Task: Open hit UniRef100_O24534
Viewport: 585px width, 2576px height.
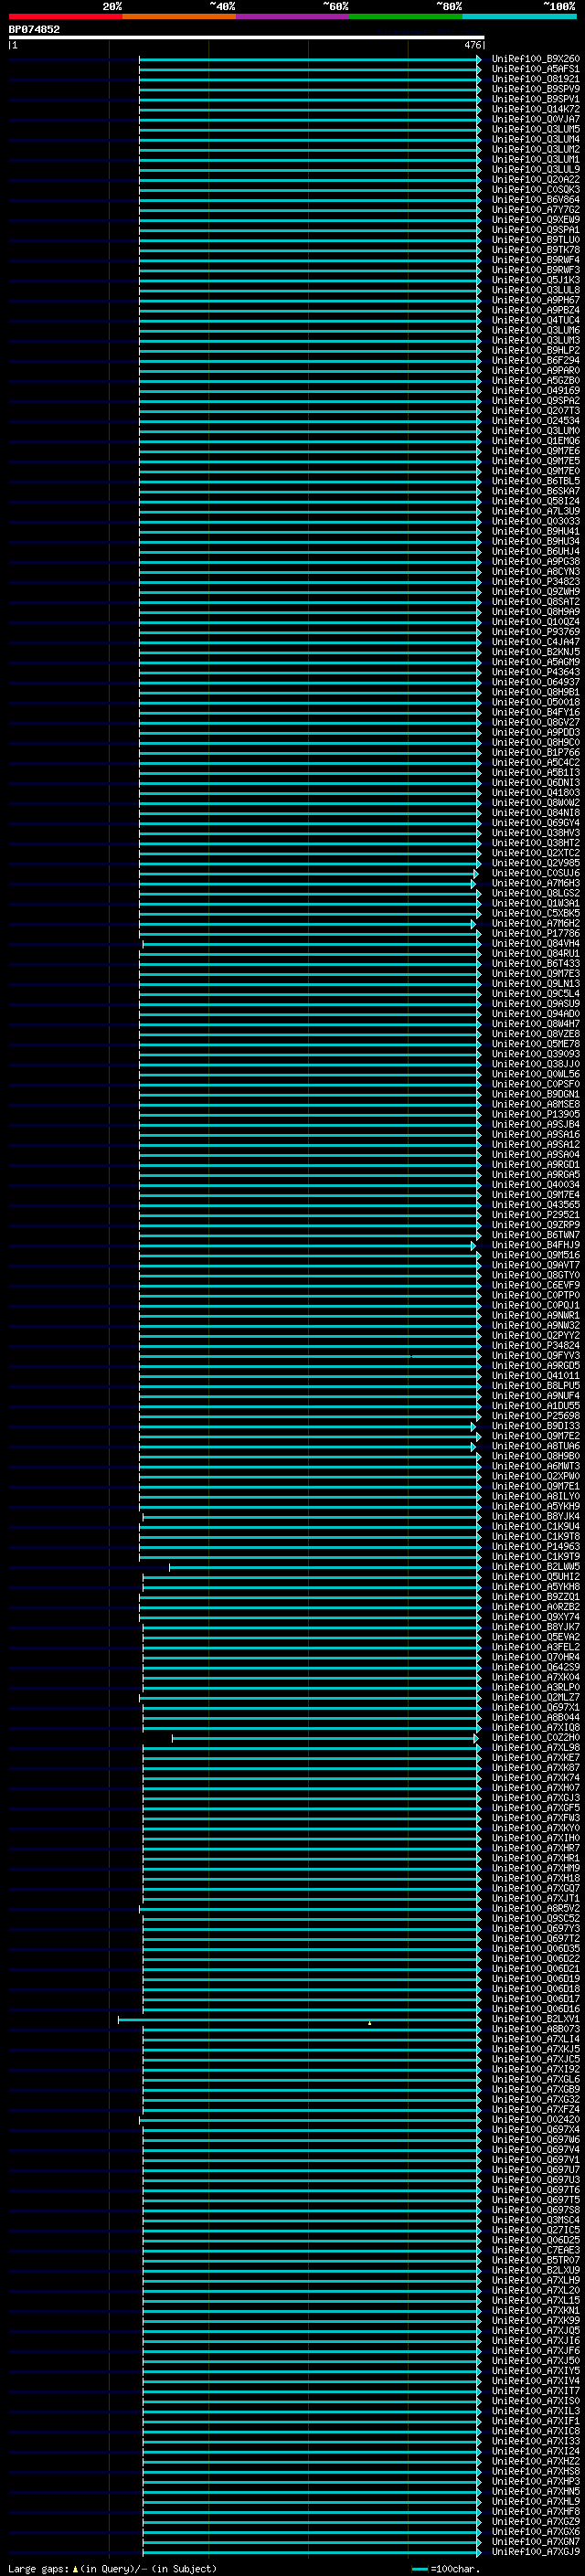Action: pos(535,421)
